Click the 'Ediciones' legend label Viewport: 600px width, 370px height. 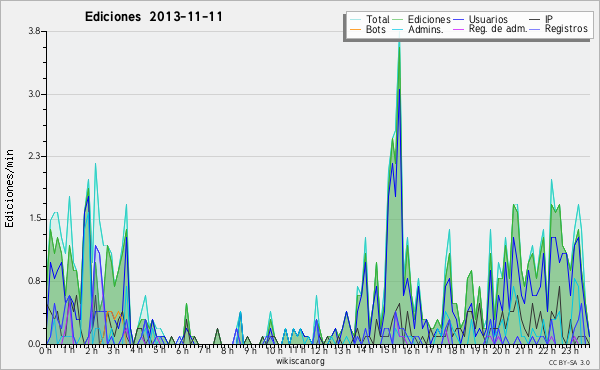(429, 19)
